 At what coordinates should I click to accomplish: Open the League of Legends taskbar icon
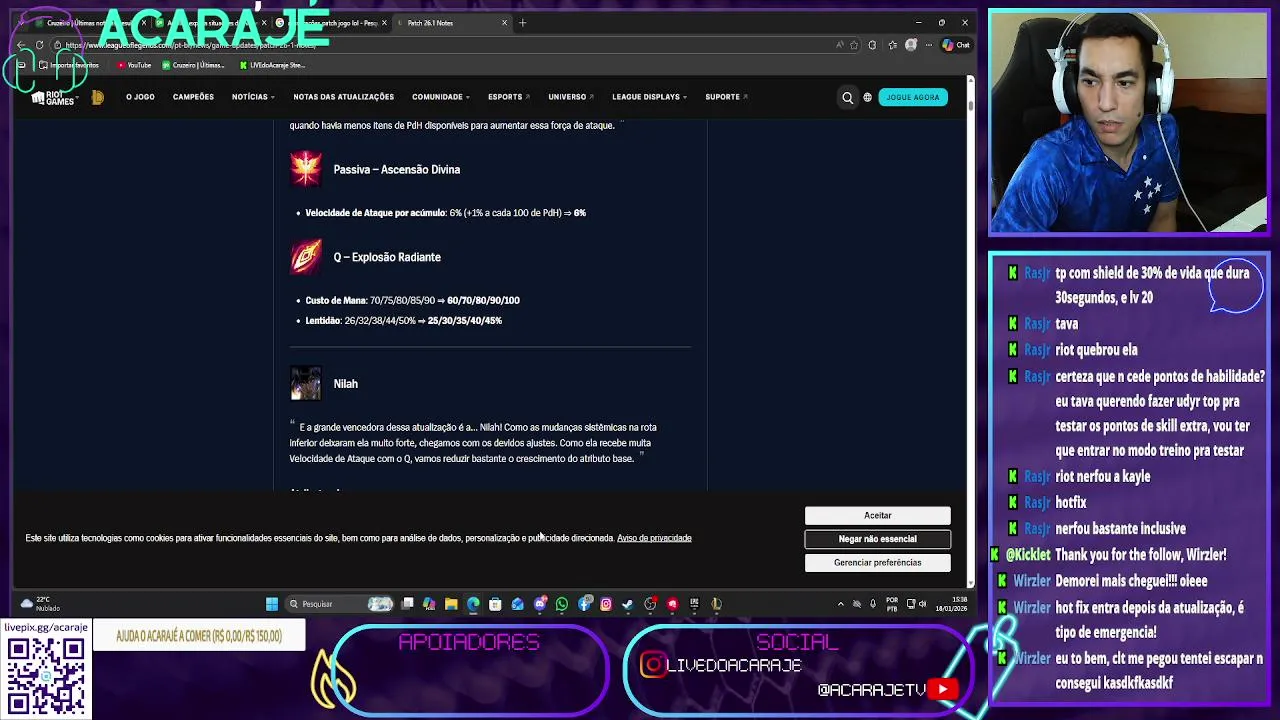pos(716,604)
